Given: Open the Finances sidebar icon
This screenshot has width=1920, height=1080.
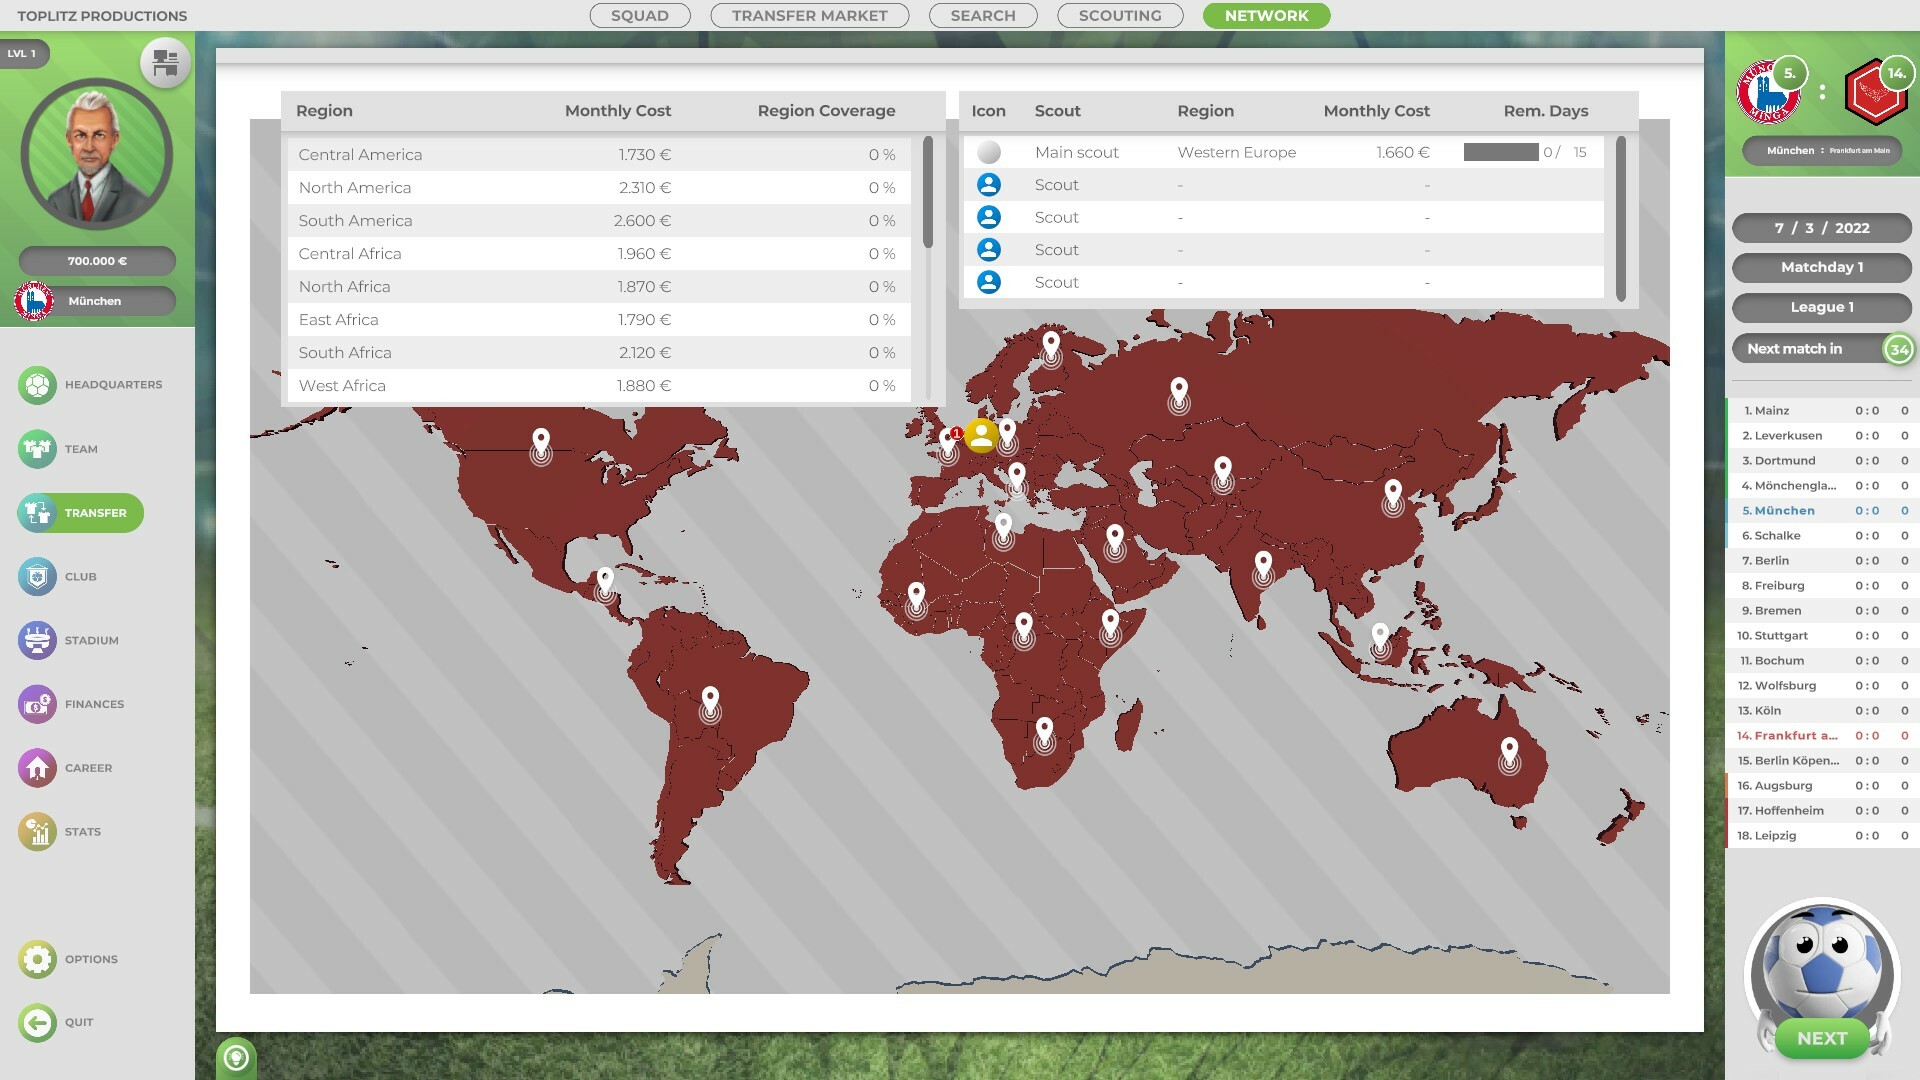Looking at the screenshot, I should pos(36,704).
